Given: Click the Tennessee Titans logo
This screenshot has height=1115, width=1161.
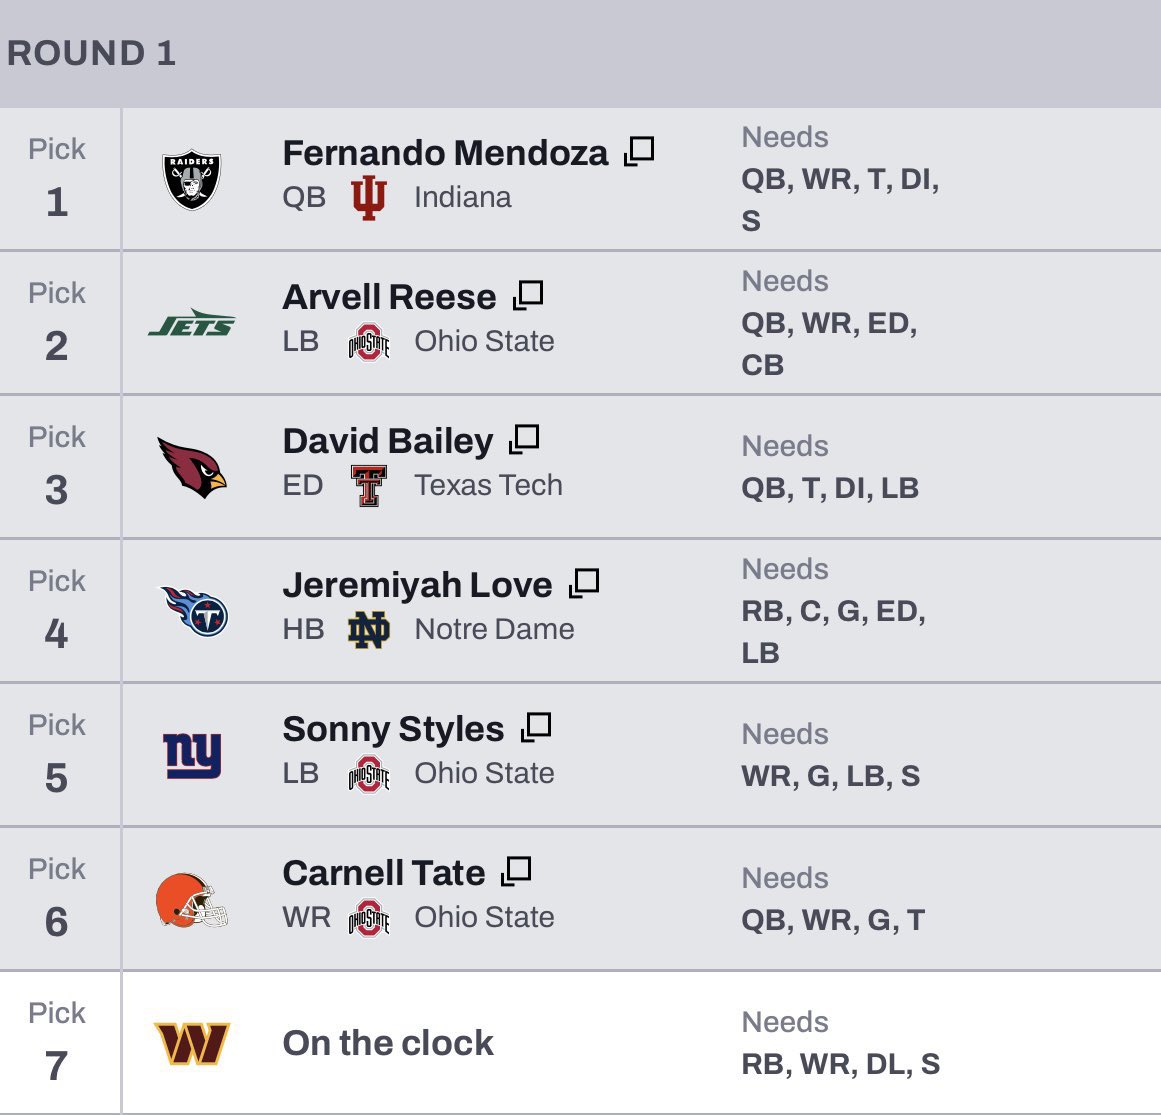Looking at the screenshot, I should [194, 611].
